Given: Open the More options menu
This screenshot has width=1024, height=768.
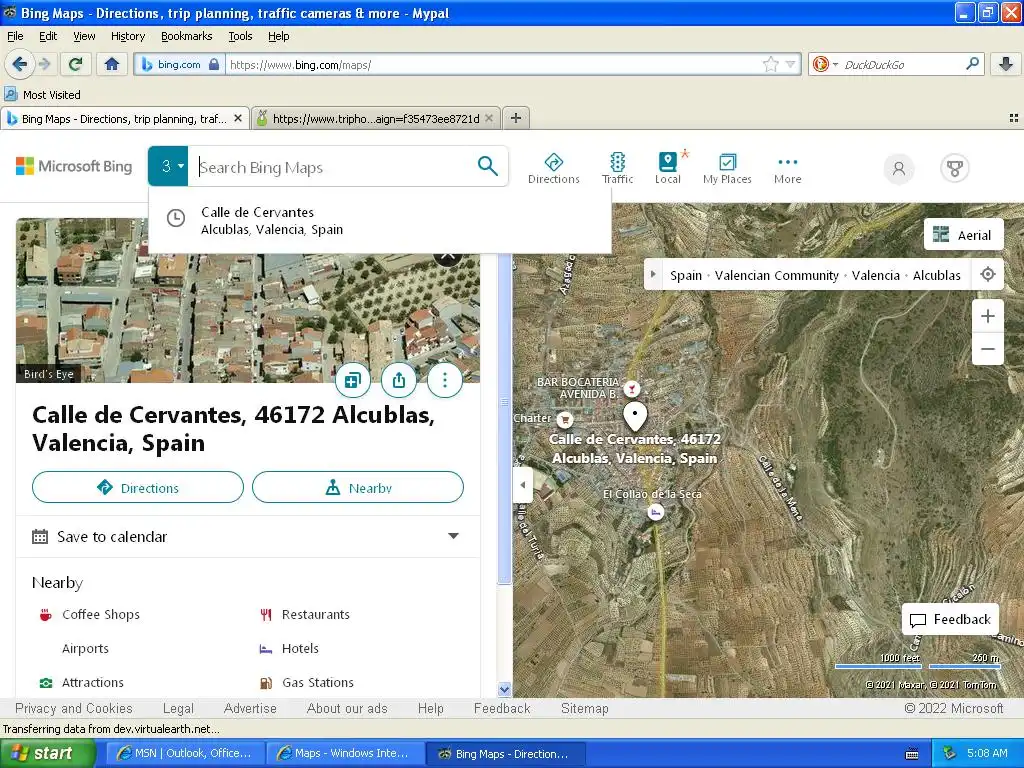Looking at the screenshot, I should [788, 168].
